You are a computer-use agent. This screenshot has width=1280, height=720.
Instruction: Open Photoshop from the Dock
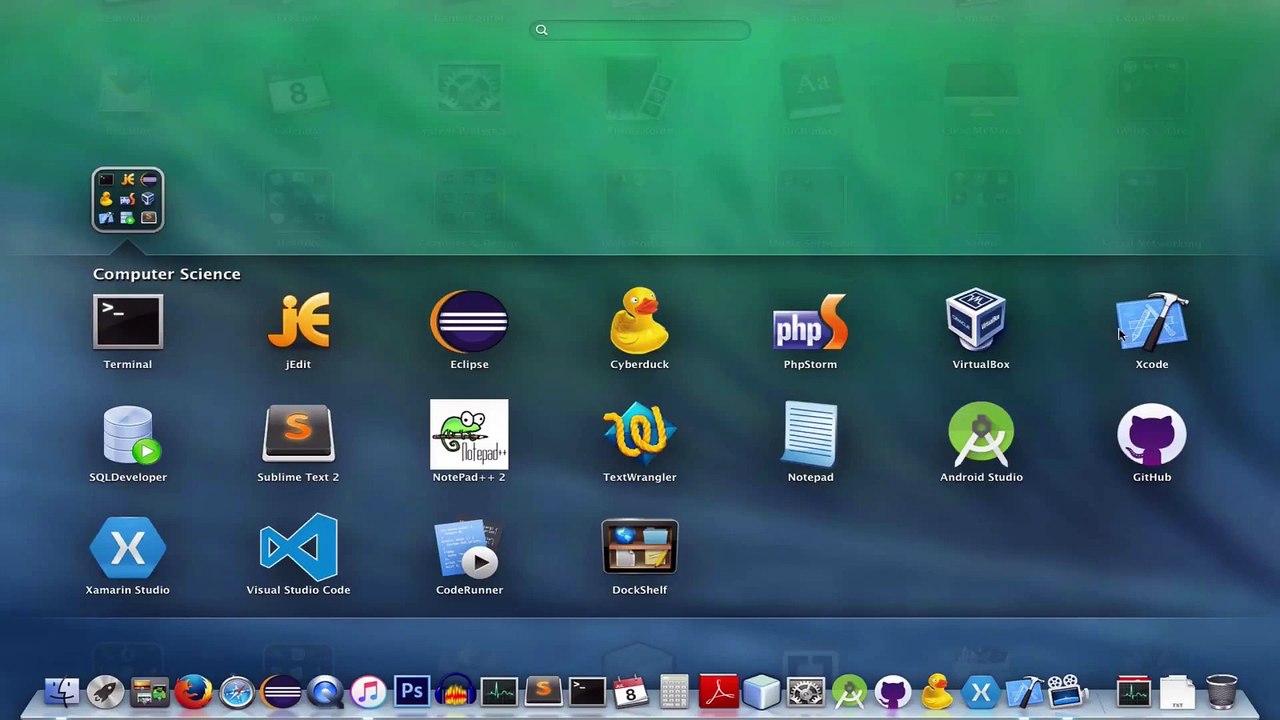coord(412,692)
